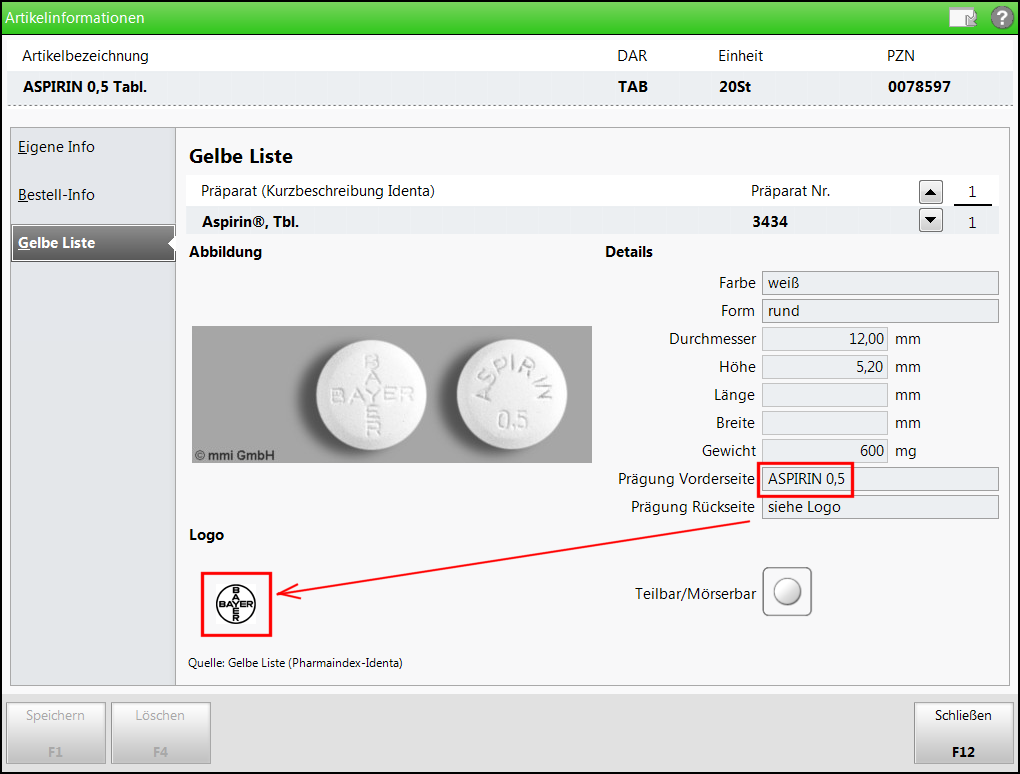Click the Logo section label
Image resolution: width=1020 pixels, height=774 pixels.
click(207, 535)
